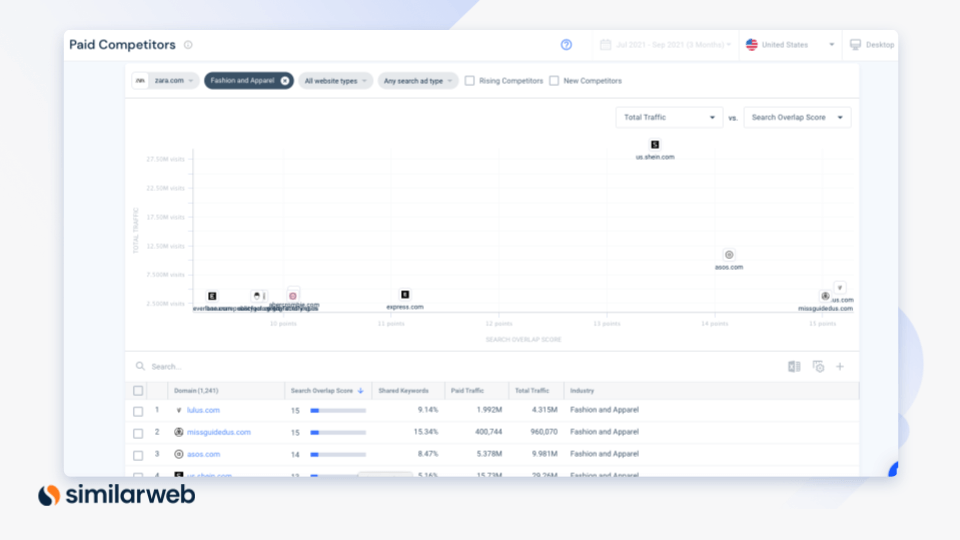The height and width of the screenshot is (540, 960).
Task: Check the box for the lulus.com row
Action: [138, 410]
